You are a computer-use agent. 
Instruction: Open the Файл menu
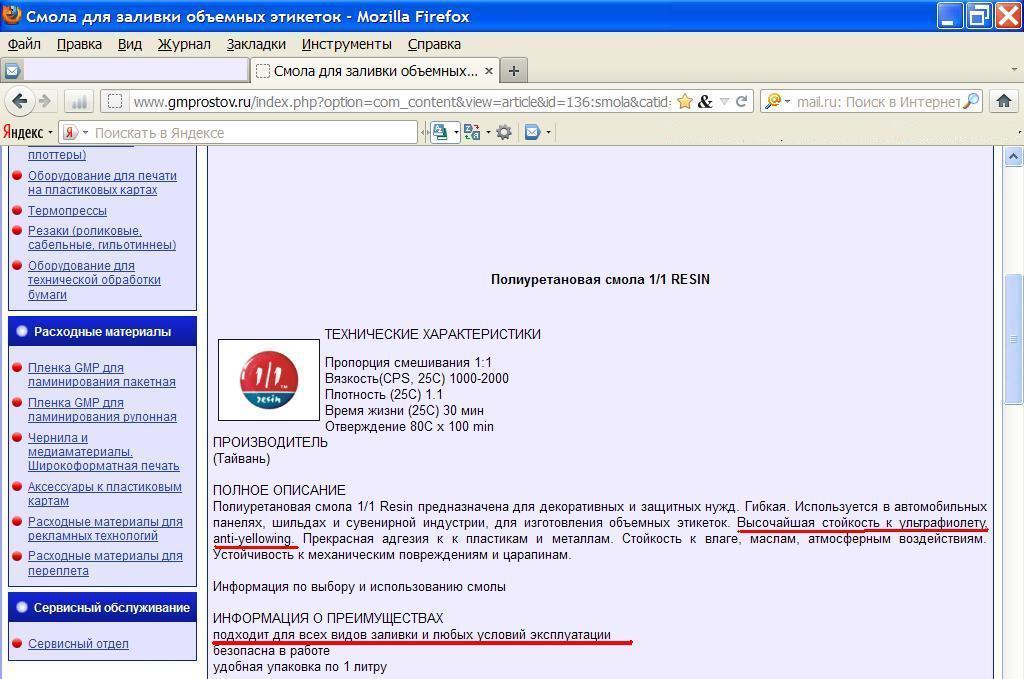pos(24,44)
